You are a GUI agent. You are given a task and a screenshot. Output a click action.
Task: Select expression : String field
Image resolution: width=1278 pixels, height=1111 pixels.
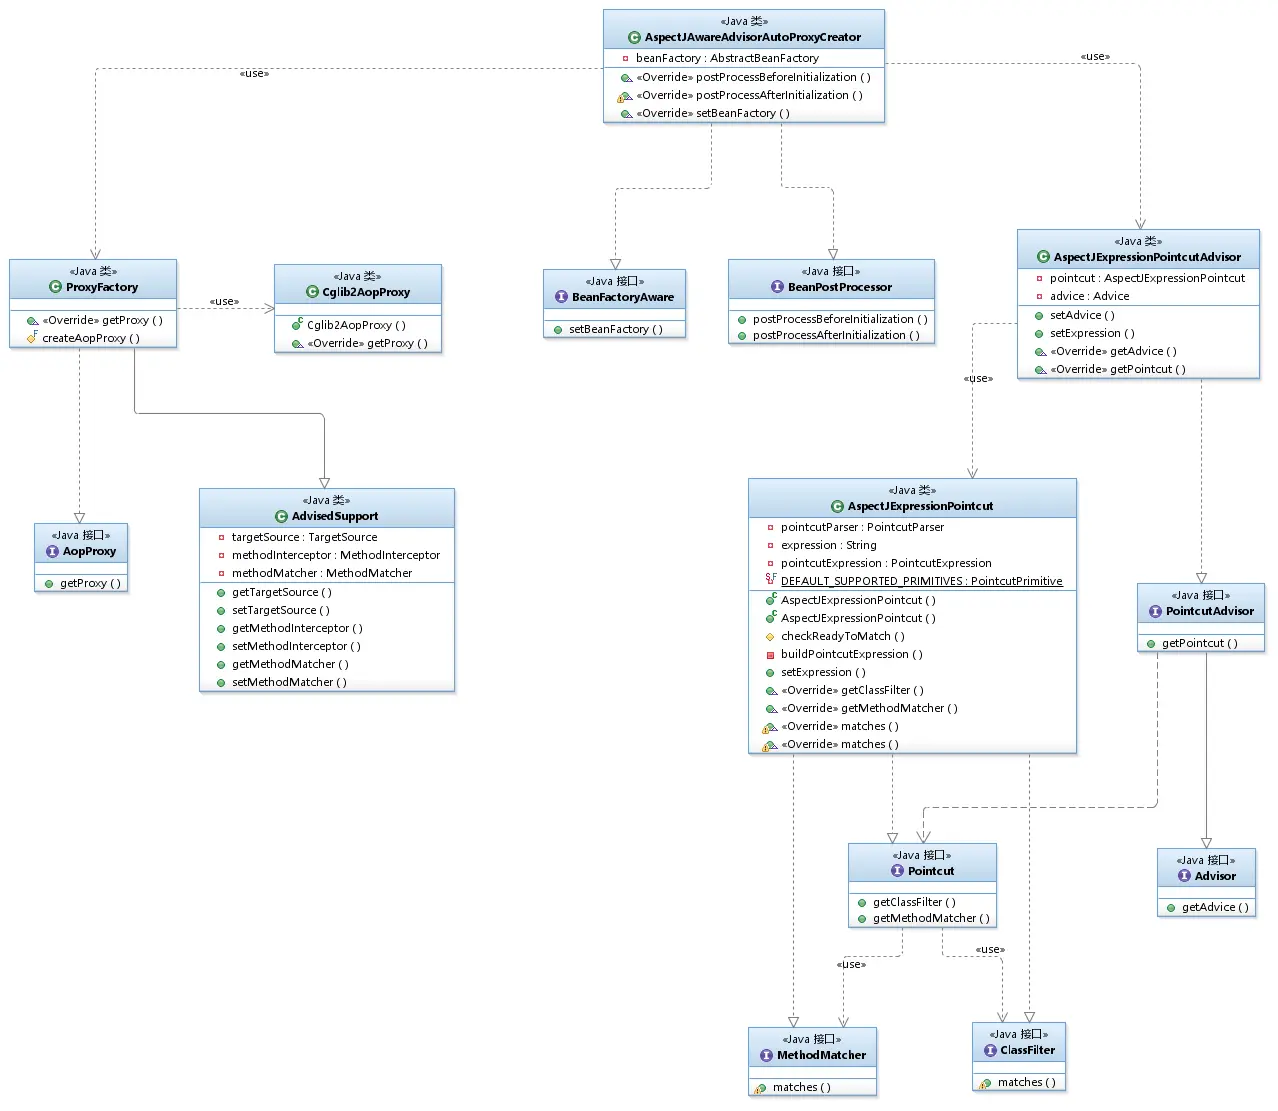(x=828, y=545)
